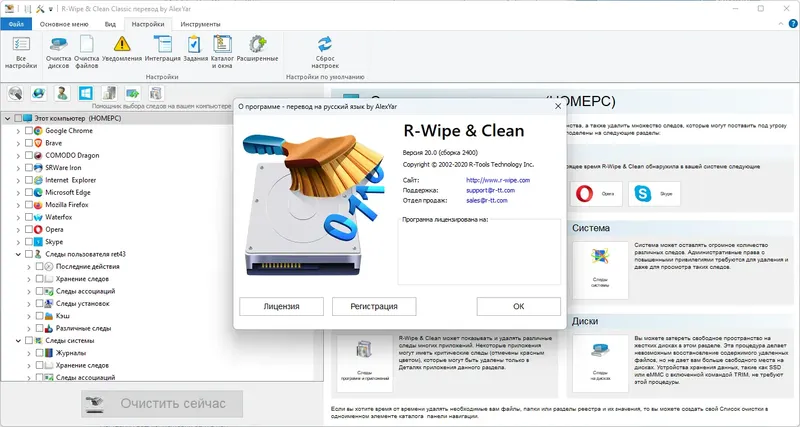
Task: Click OK in the About dialog
Action: (x=519, y=307)
